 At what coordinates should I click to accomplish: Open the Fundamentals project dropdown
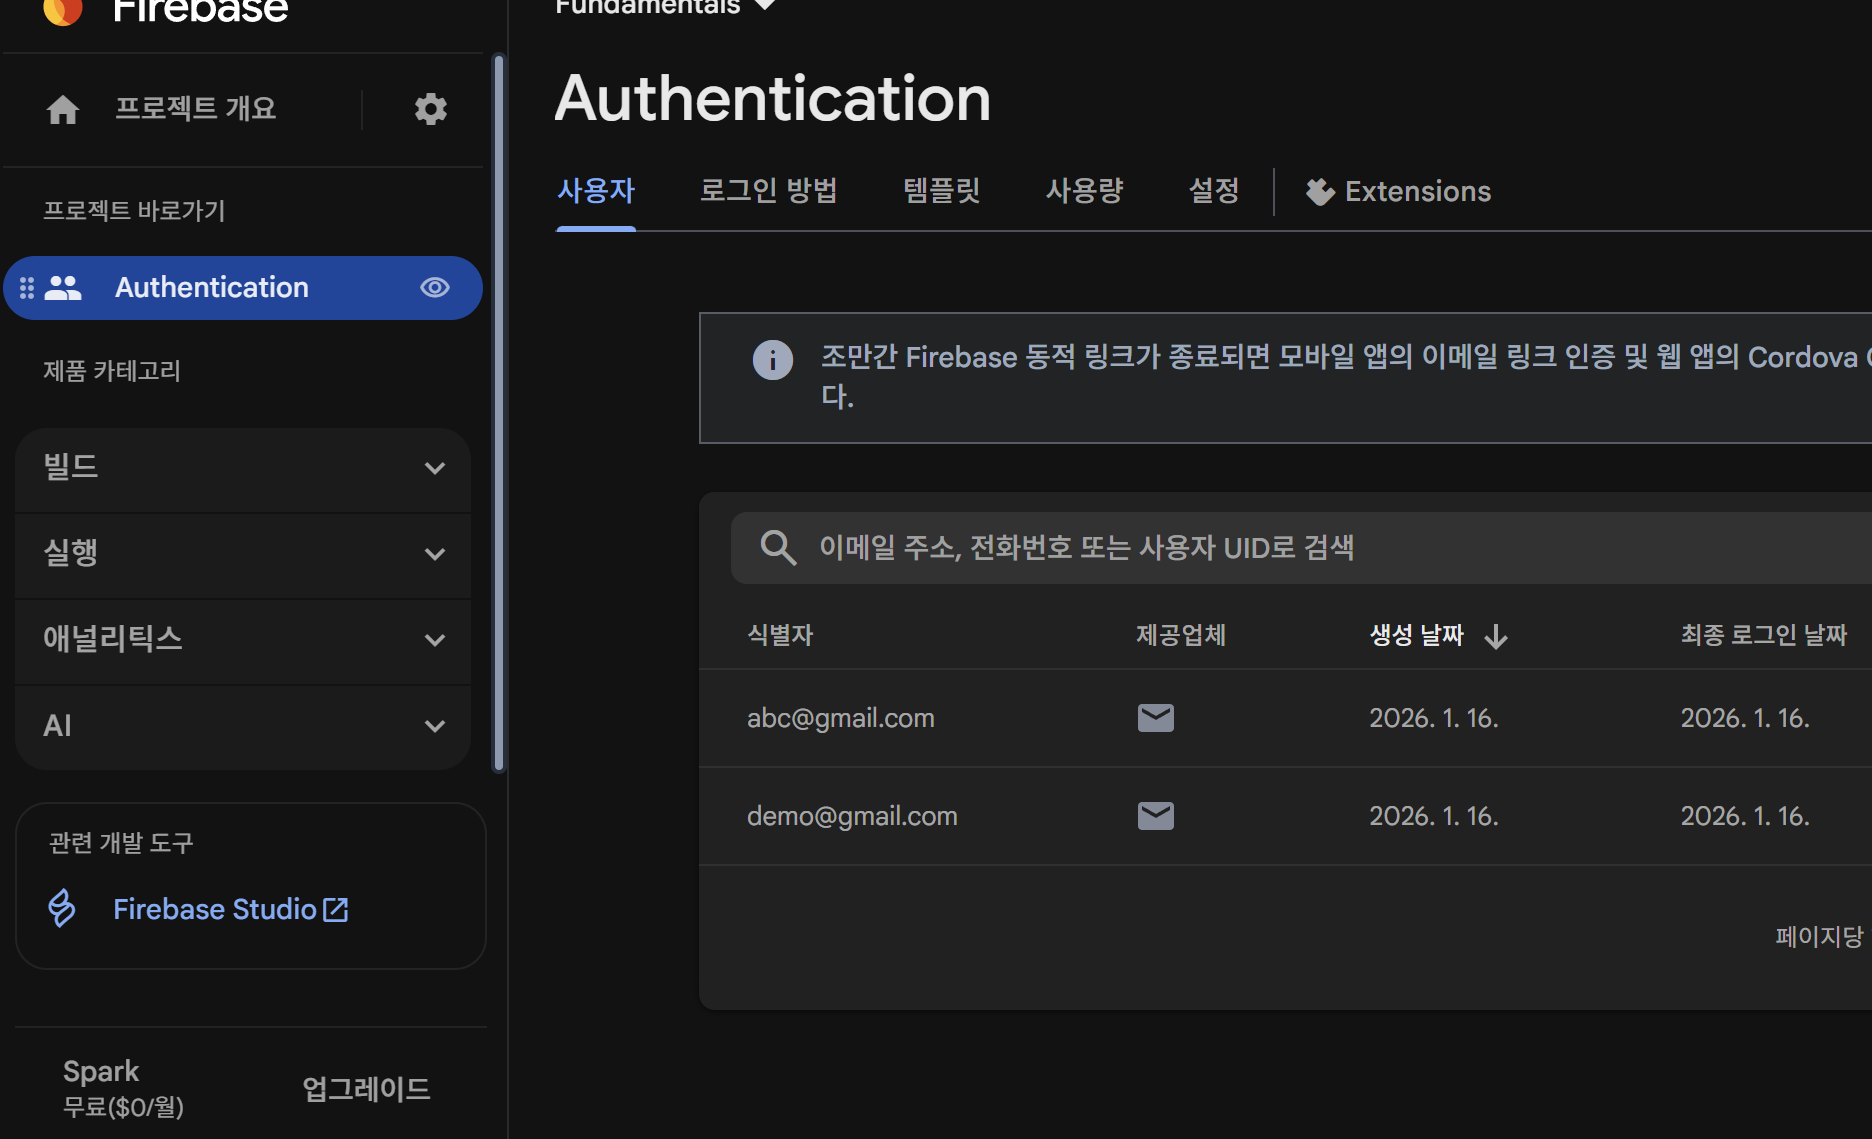666,6
